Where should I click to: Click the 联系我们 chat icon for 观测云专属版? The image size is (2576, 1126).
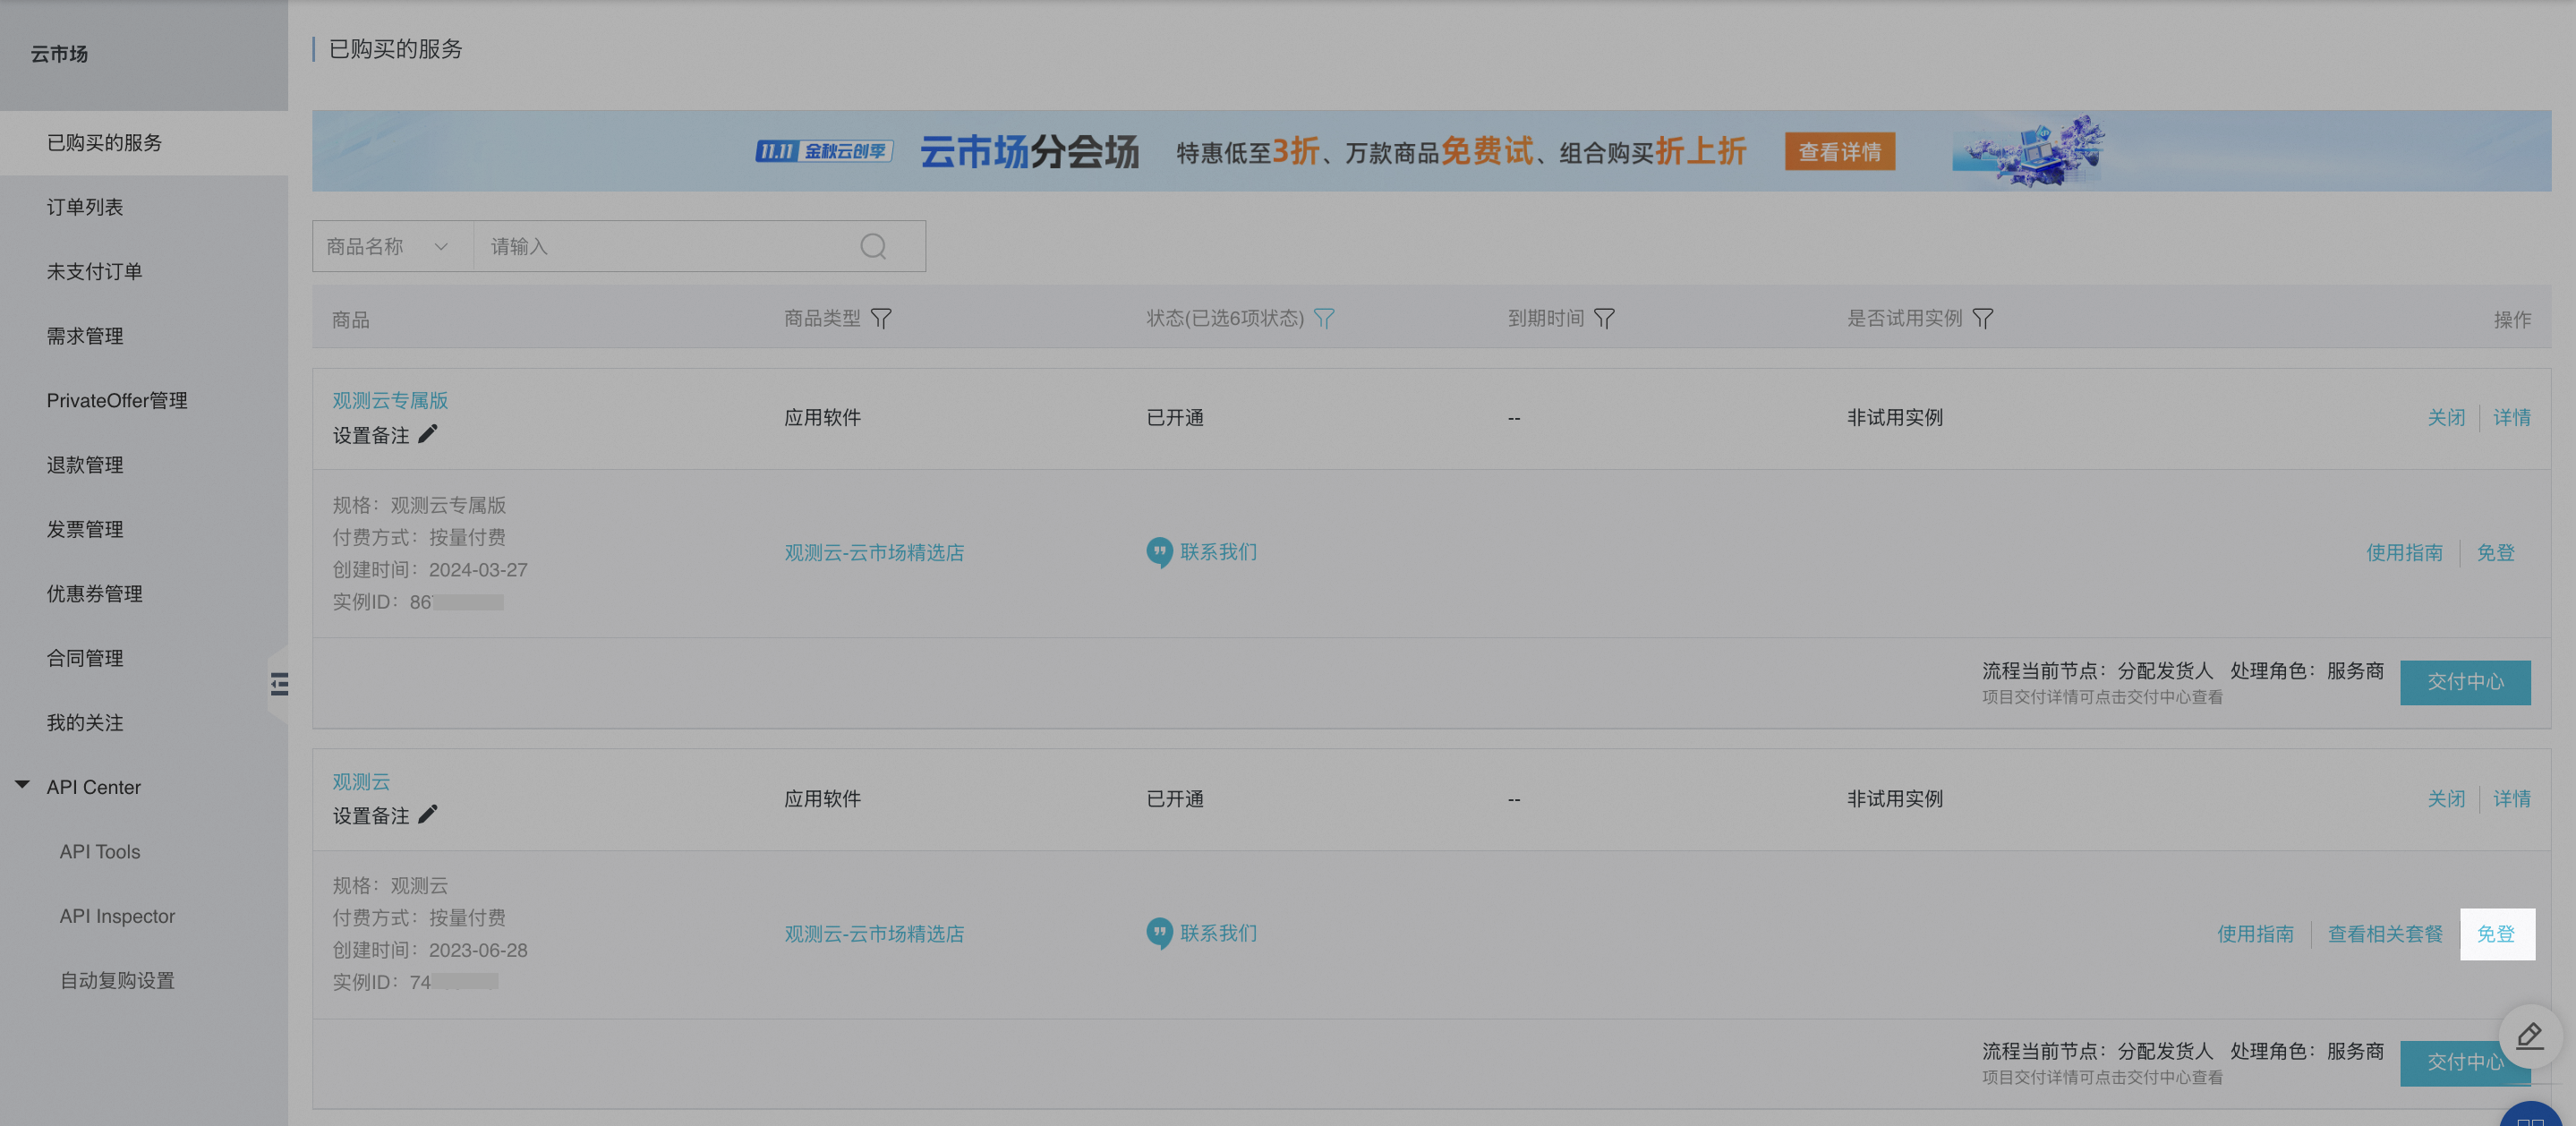point(1159,552)
